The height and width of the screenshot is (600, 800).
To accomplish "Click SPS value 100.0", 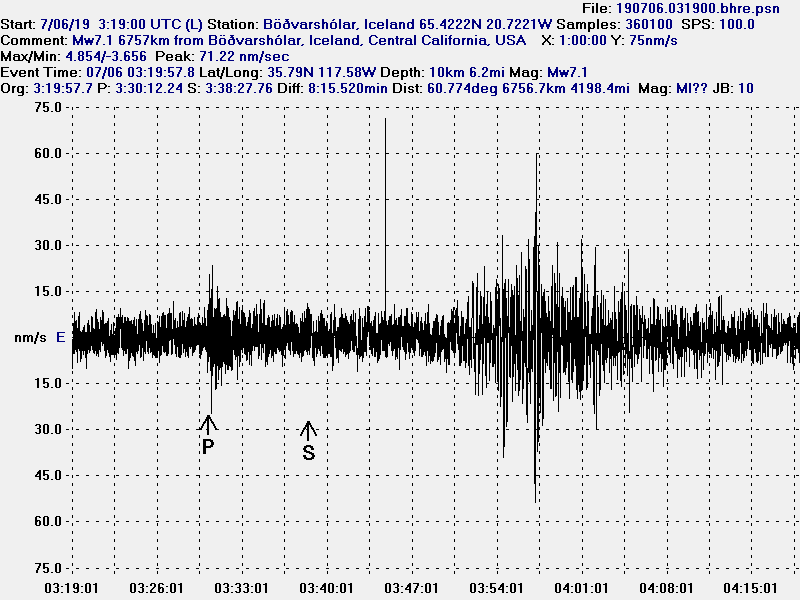I will 737,24.
